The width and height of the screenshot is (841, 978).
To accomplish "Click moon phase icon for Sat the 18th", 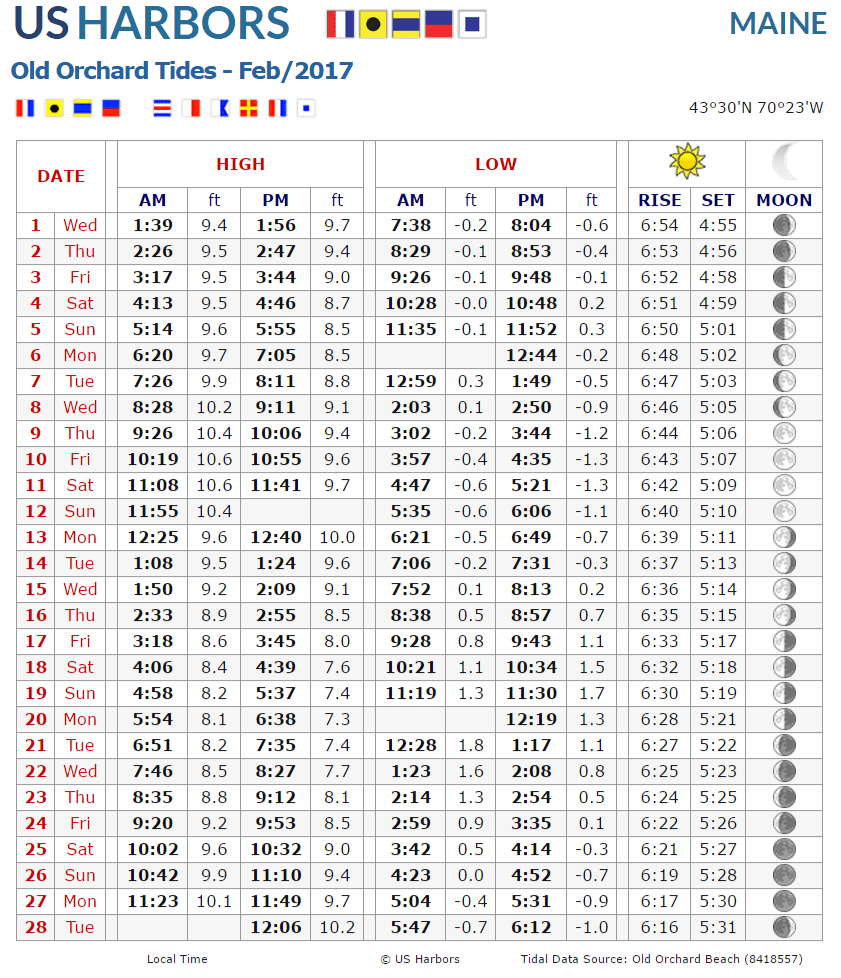I will pos(784,667).
